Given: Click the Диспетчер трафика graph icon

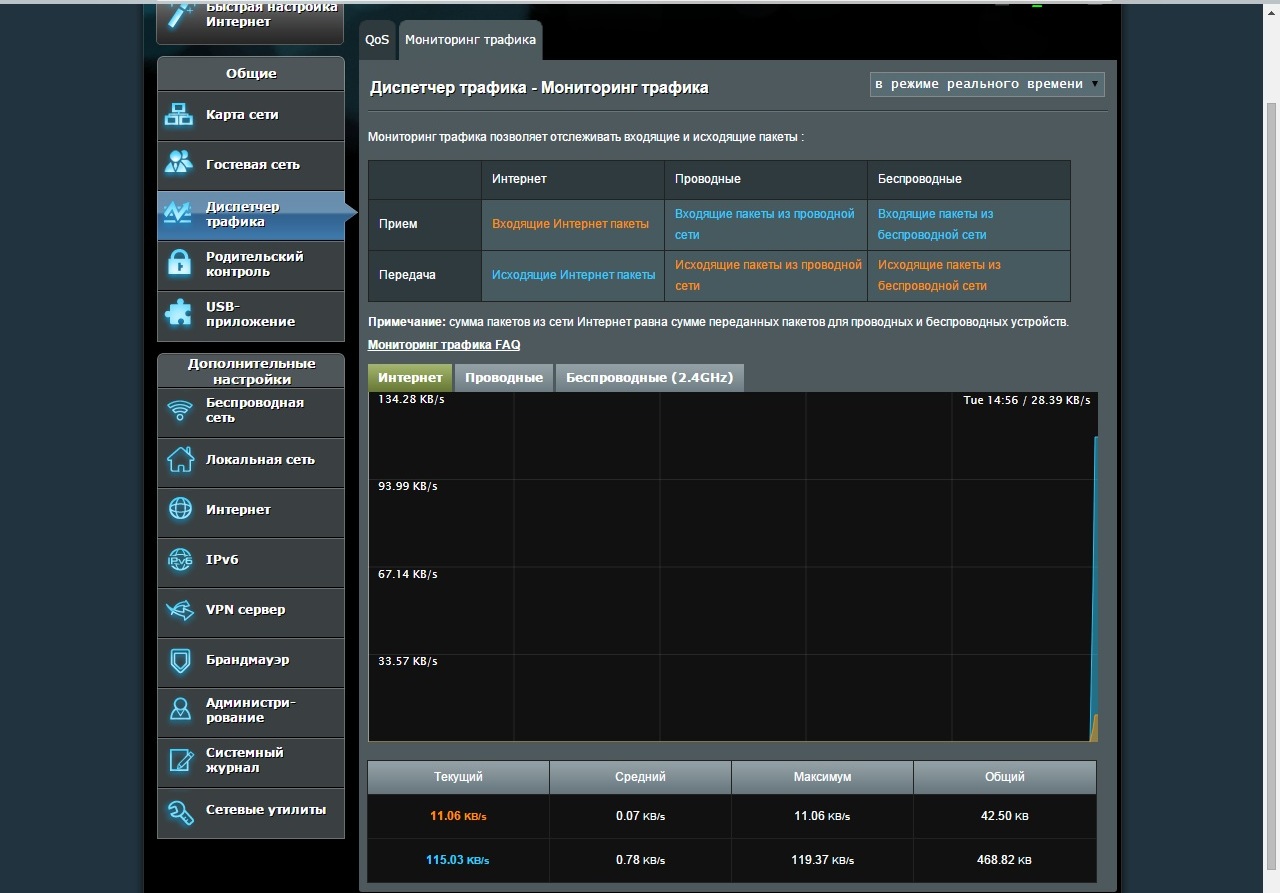Looking at the screenshot, I should pyautogui.click(x=179, y=214).
